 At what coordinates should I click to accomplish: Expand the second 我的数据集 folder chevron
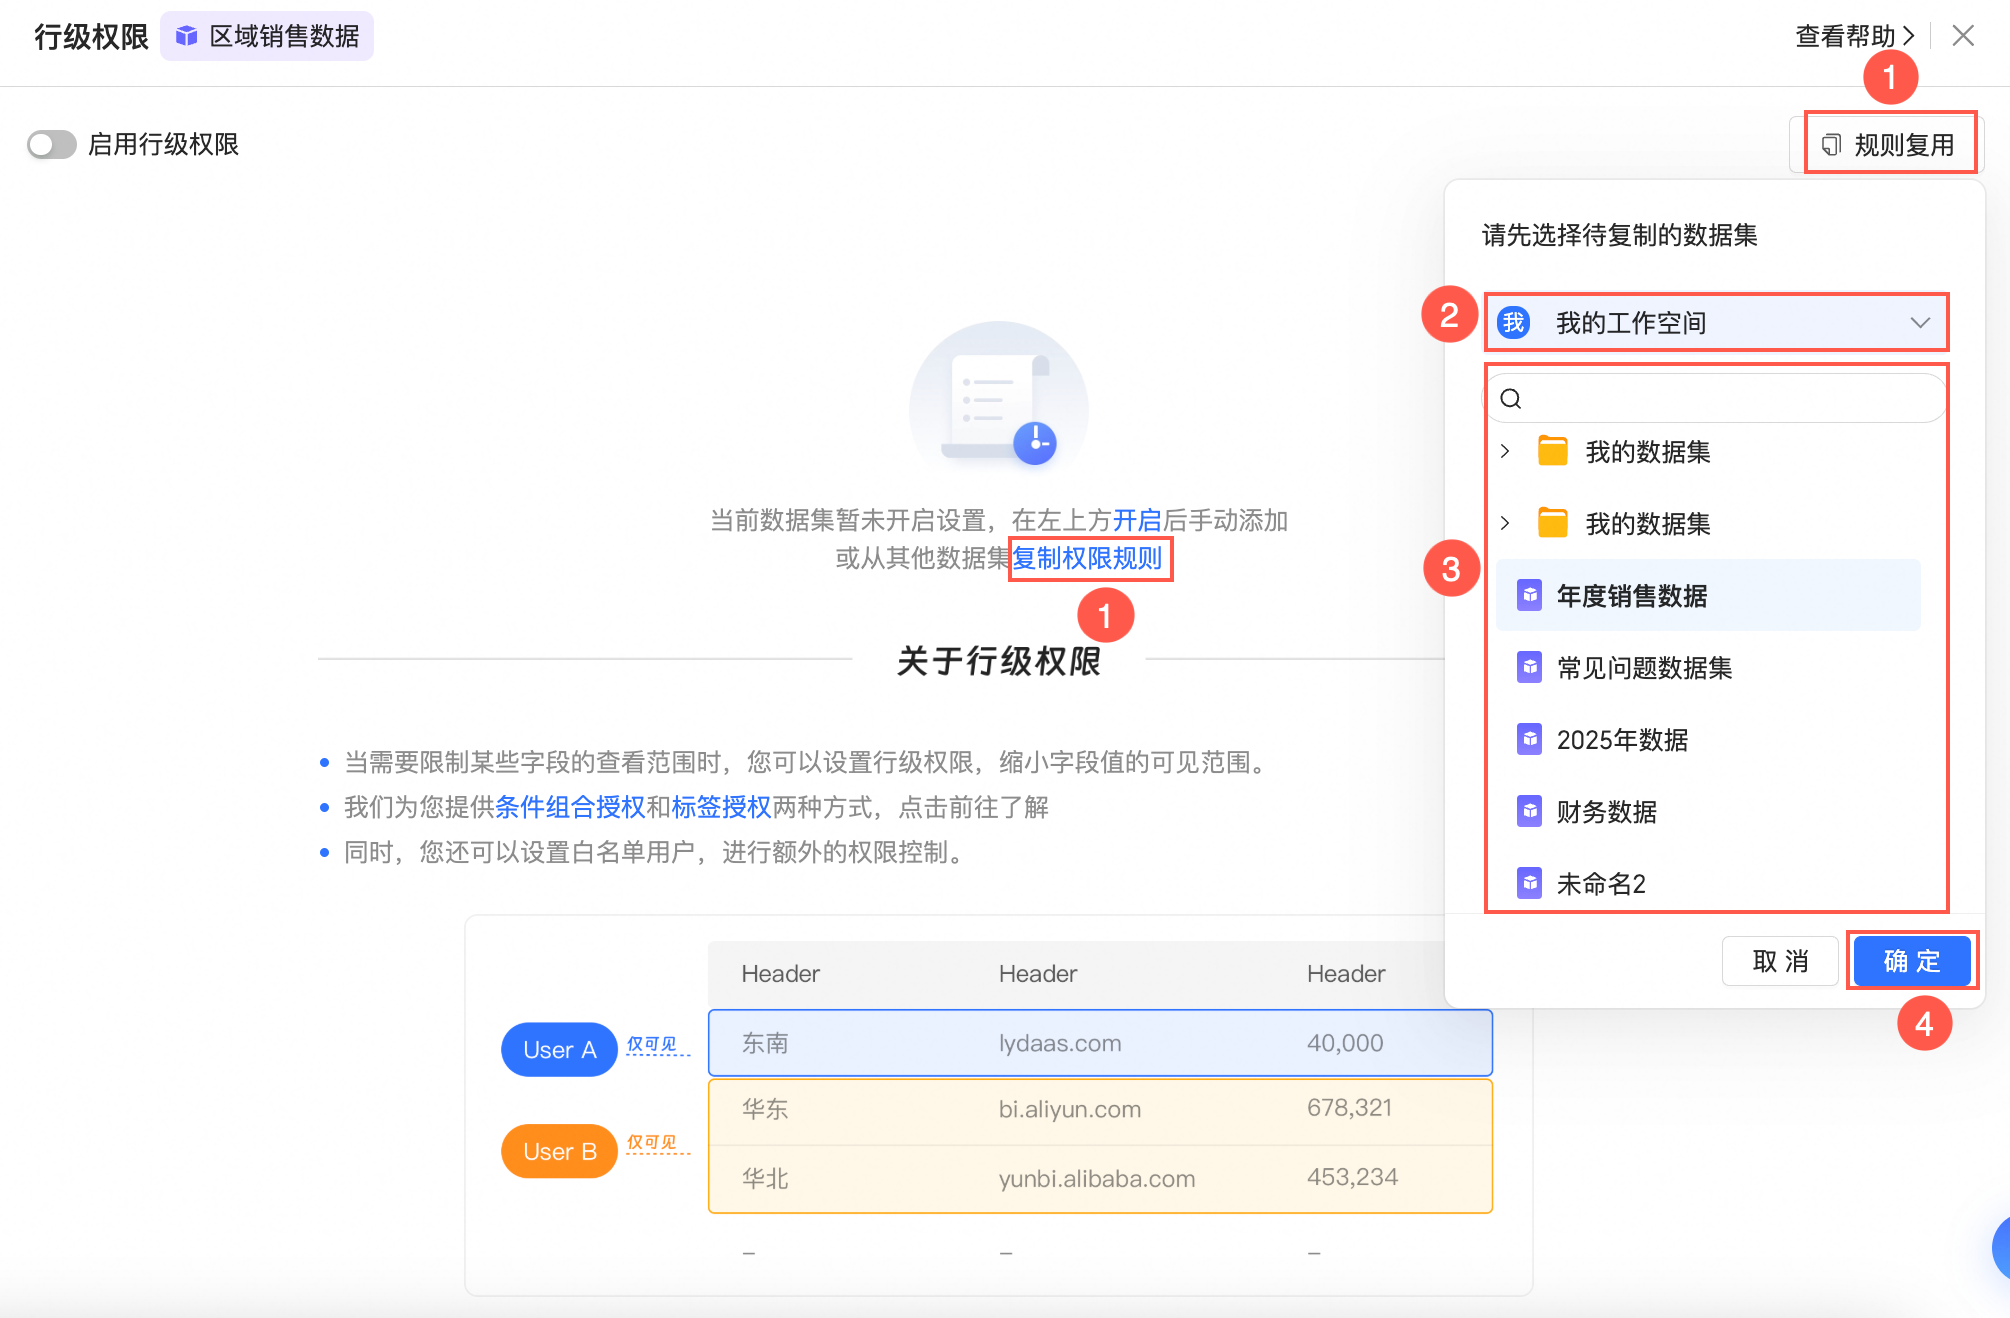point(1505,523)
